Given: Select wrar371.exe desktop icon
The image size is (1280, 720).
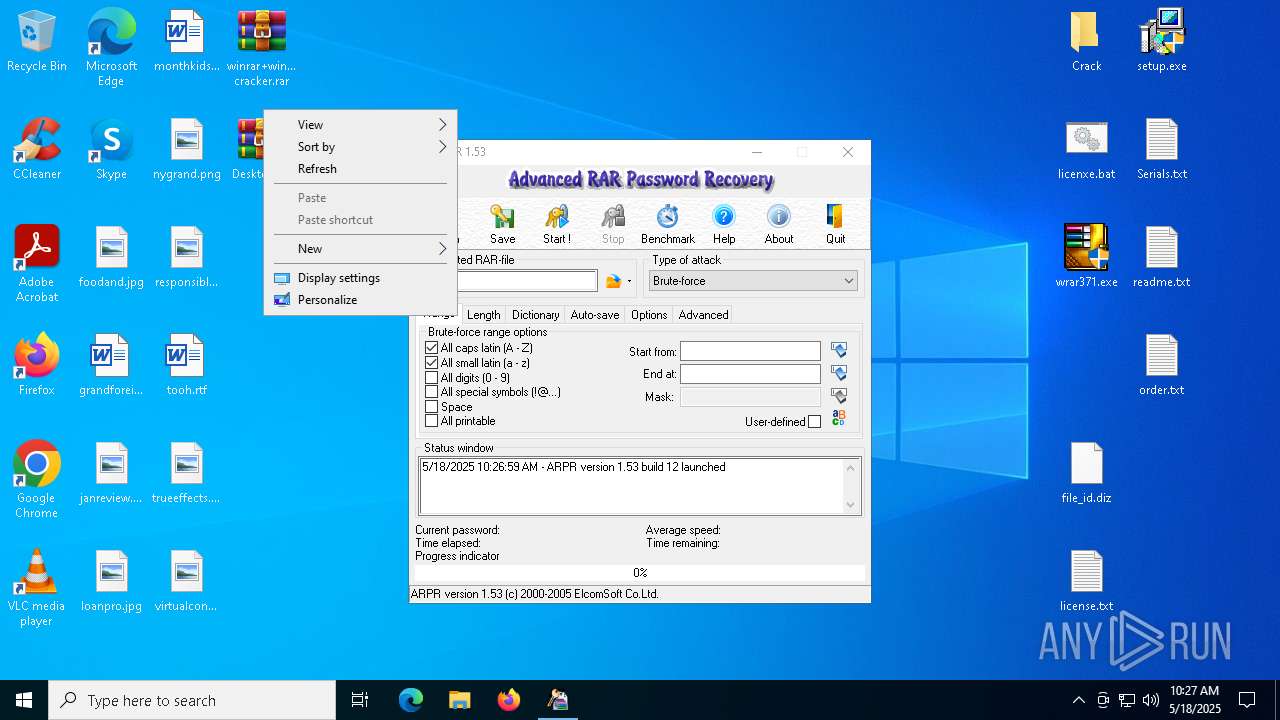Looking at the screenshot, I should pos(1086,257).
